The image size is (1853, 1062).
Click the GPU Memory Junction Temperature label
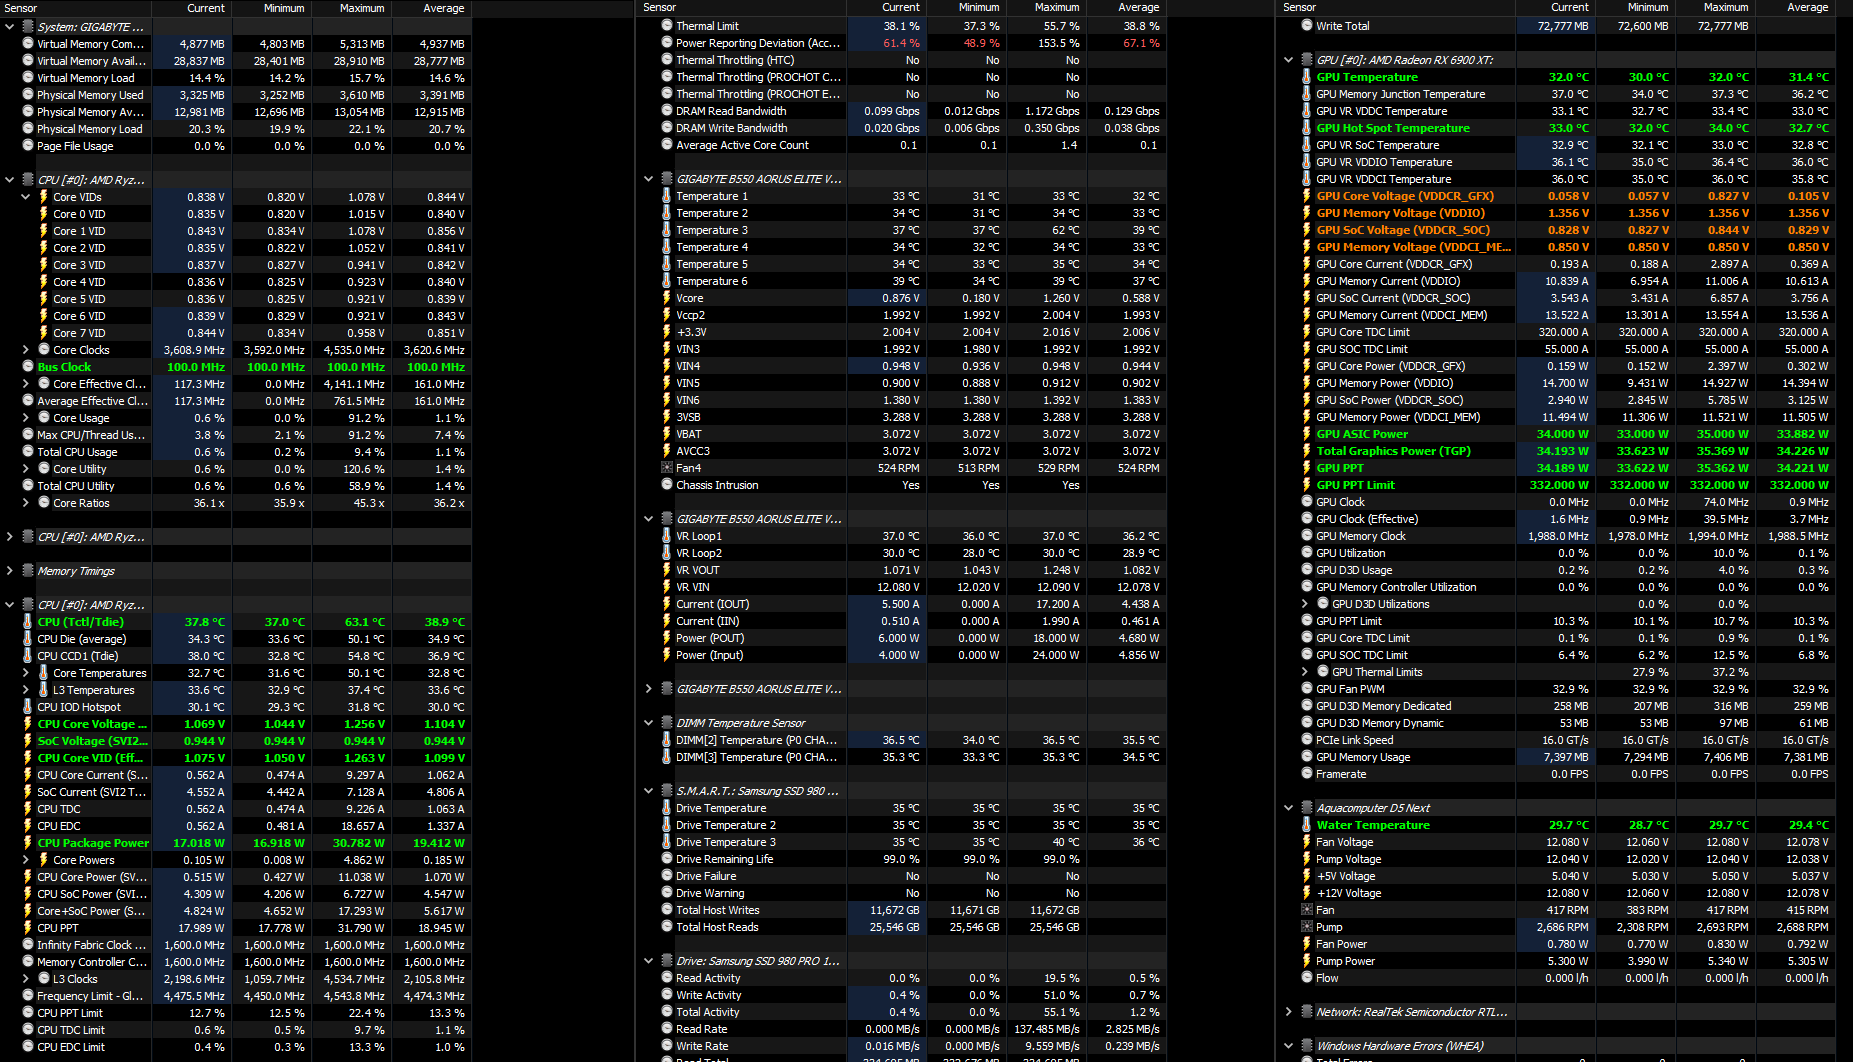coord(1400,94)
